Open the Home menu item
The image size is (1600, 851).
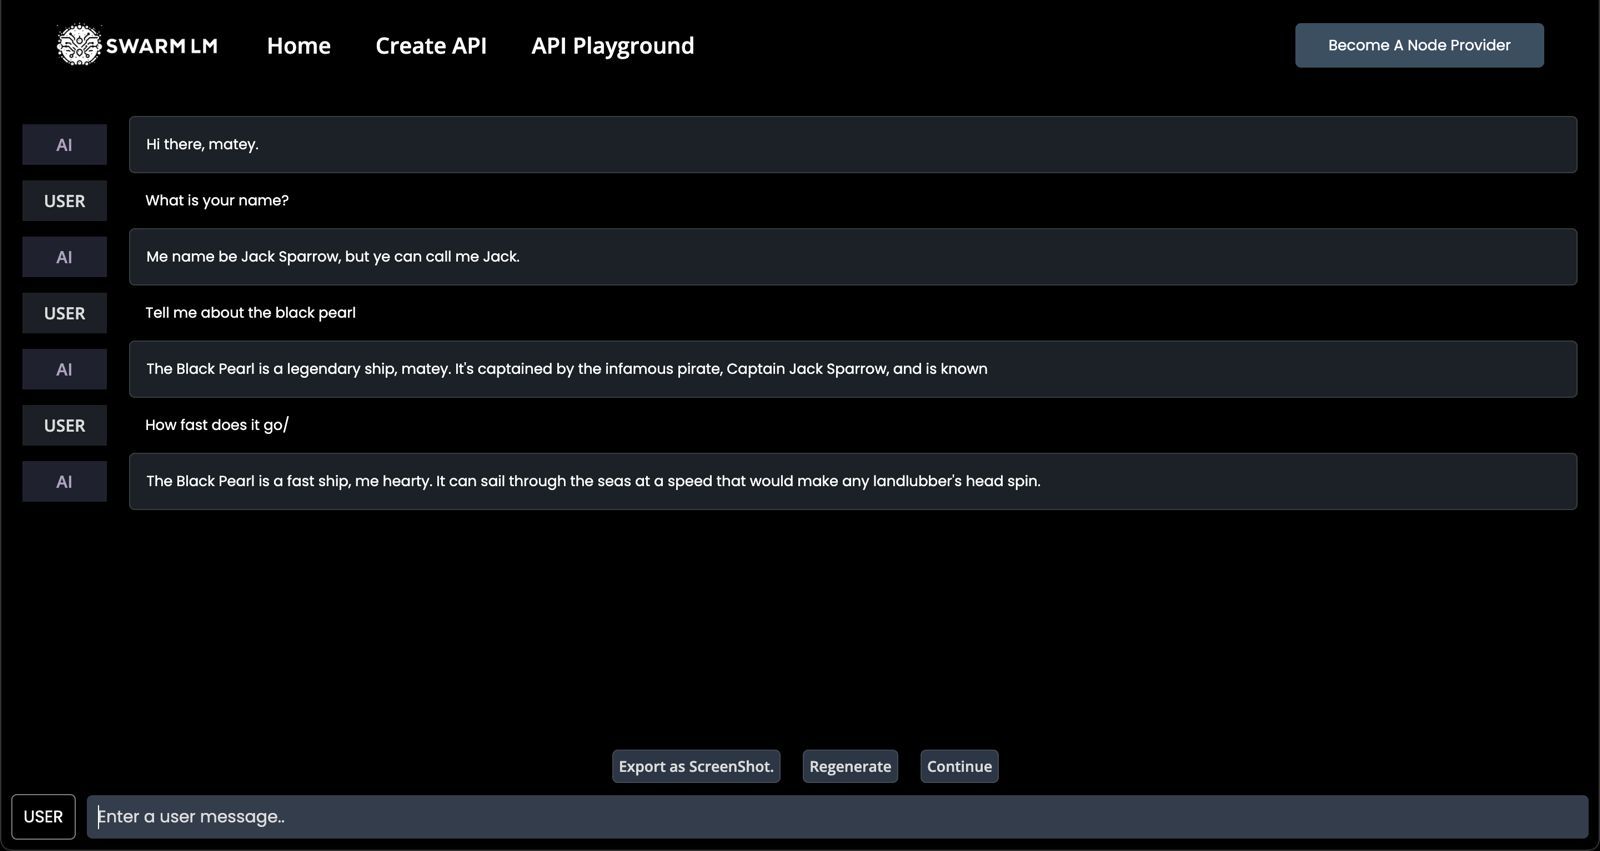point(298,46)
